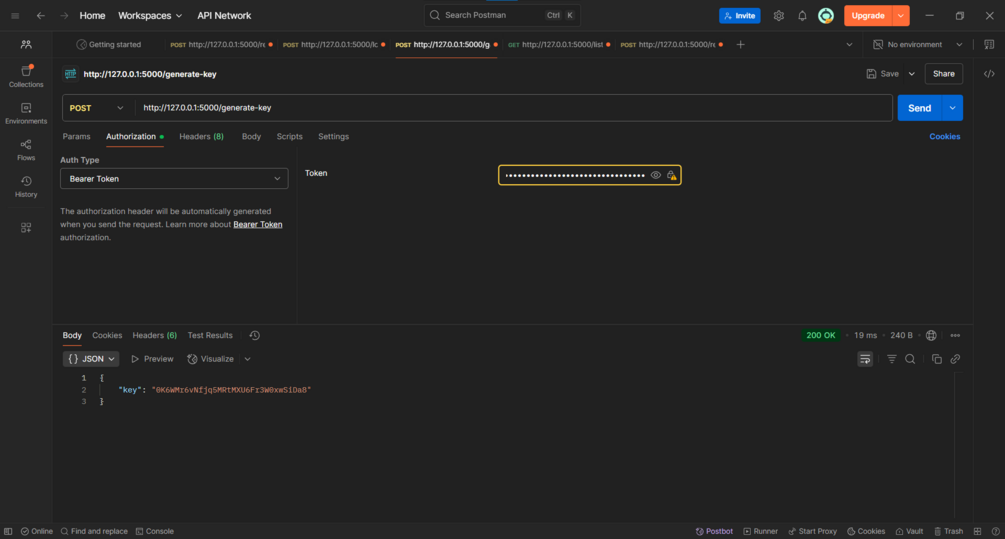Screen dimensions: 1005x539
Task: Open the user avatar menu
Action: coord(826,15)
